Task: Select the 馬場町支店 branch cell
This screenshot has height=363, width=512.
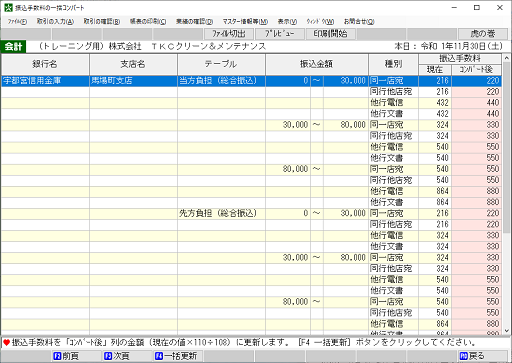Action: coord(133,81)
